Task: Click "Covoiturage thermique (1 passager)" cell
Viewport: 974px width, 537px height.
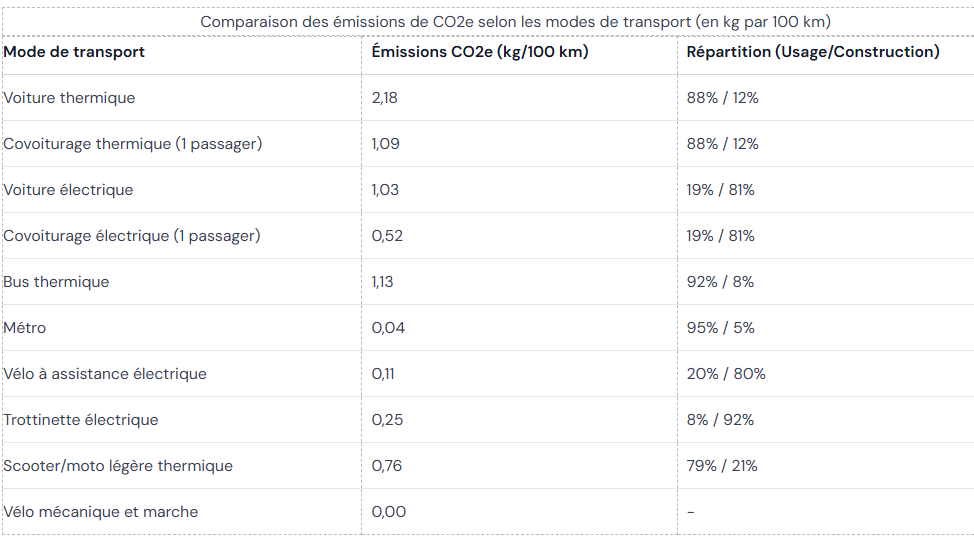Action: (x=133, y=144)
